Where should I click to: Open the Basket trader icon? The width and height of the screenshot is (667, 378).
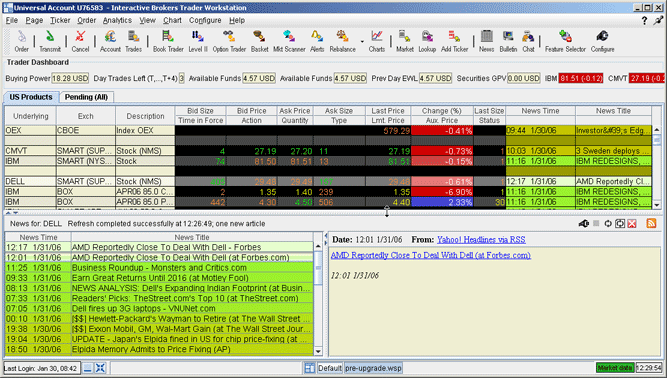(x=259, y=41)
